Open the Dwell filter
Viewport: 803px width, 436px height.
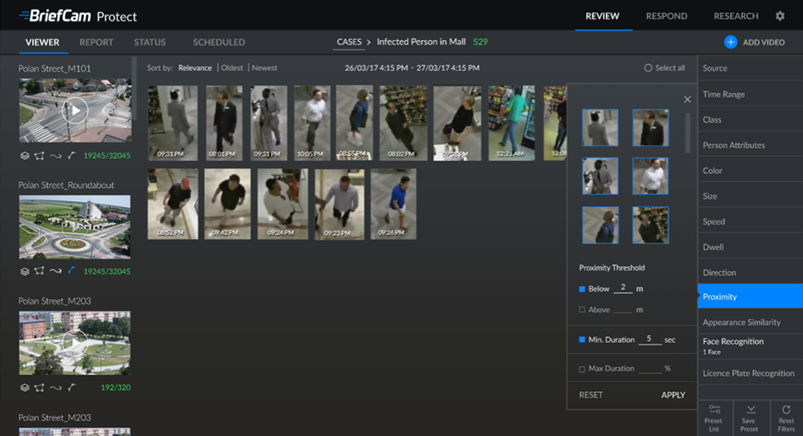(750, 247)
